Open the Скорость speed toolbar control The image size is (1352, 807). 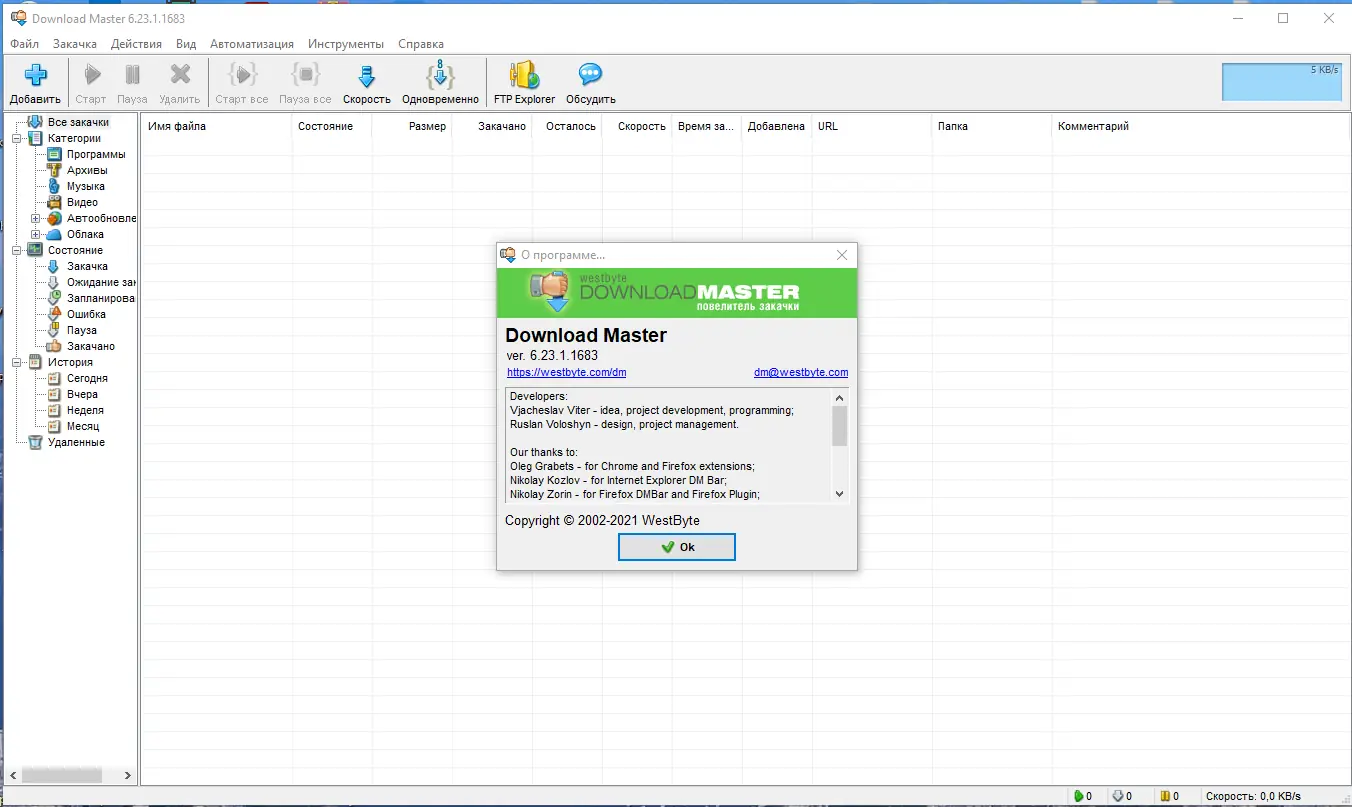coord(367,83)
